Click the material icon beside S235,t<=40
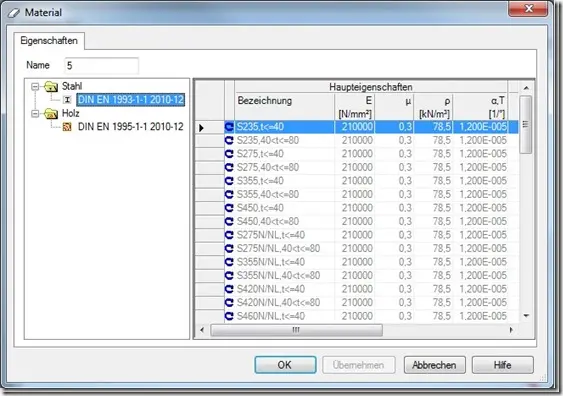The image size is (563, 396). click(x=229, y=127)
